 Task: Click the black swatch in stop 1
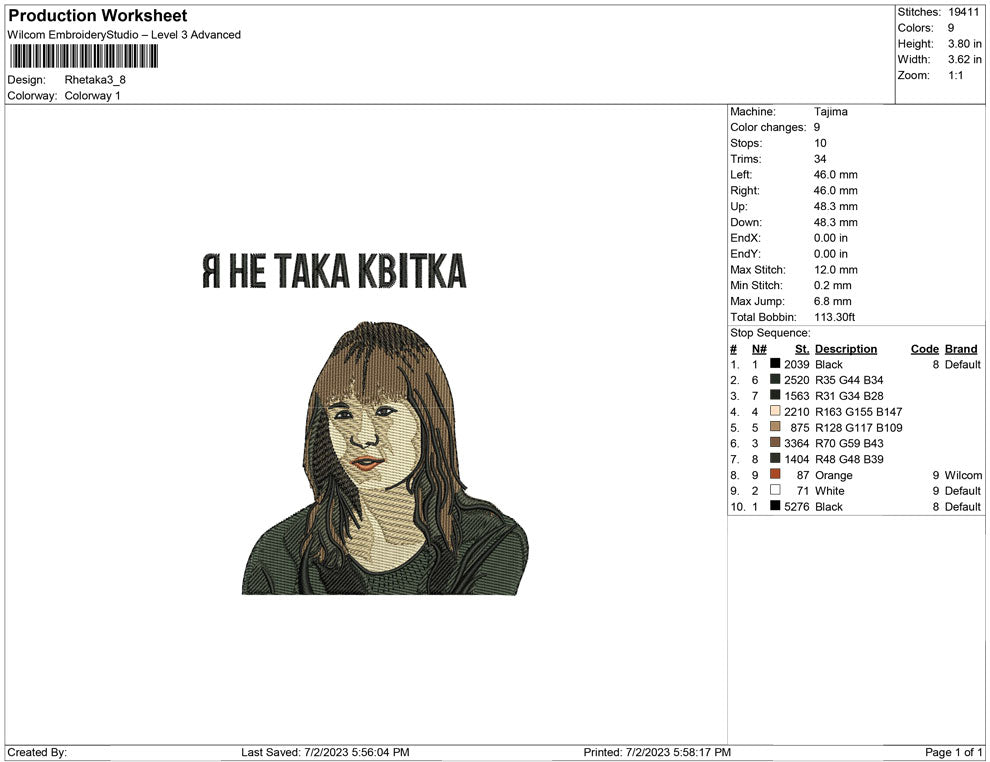[x=775, y=365]
